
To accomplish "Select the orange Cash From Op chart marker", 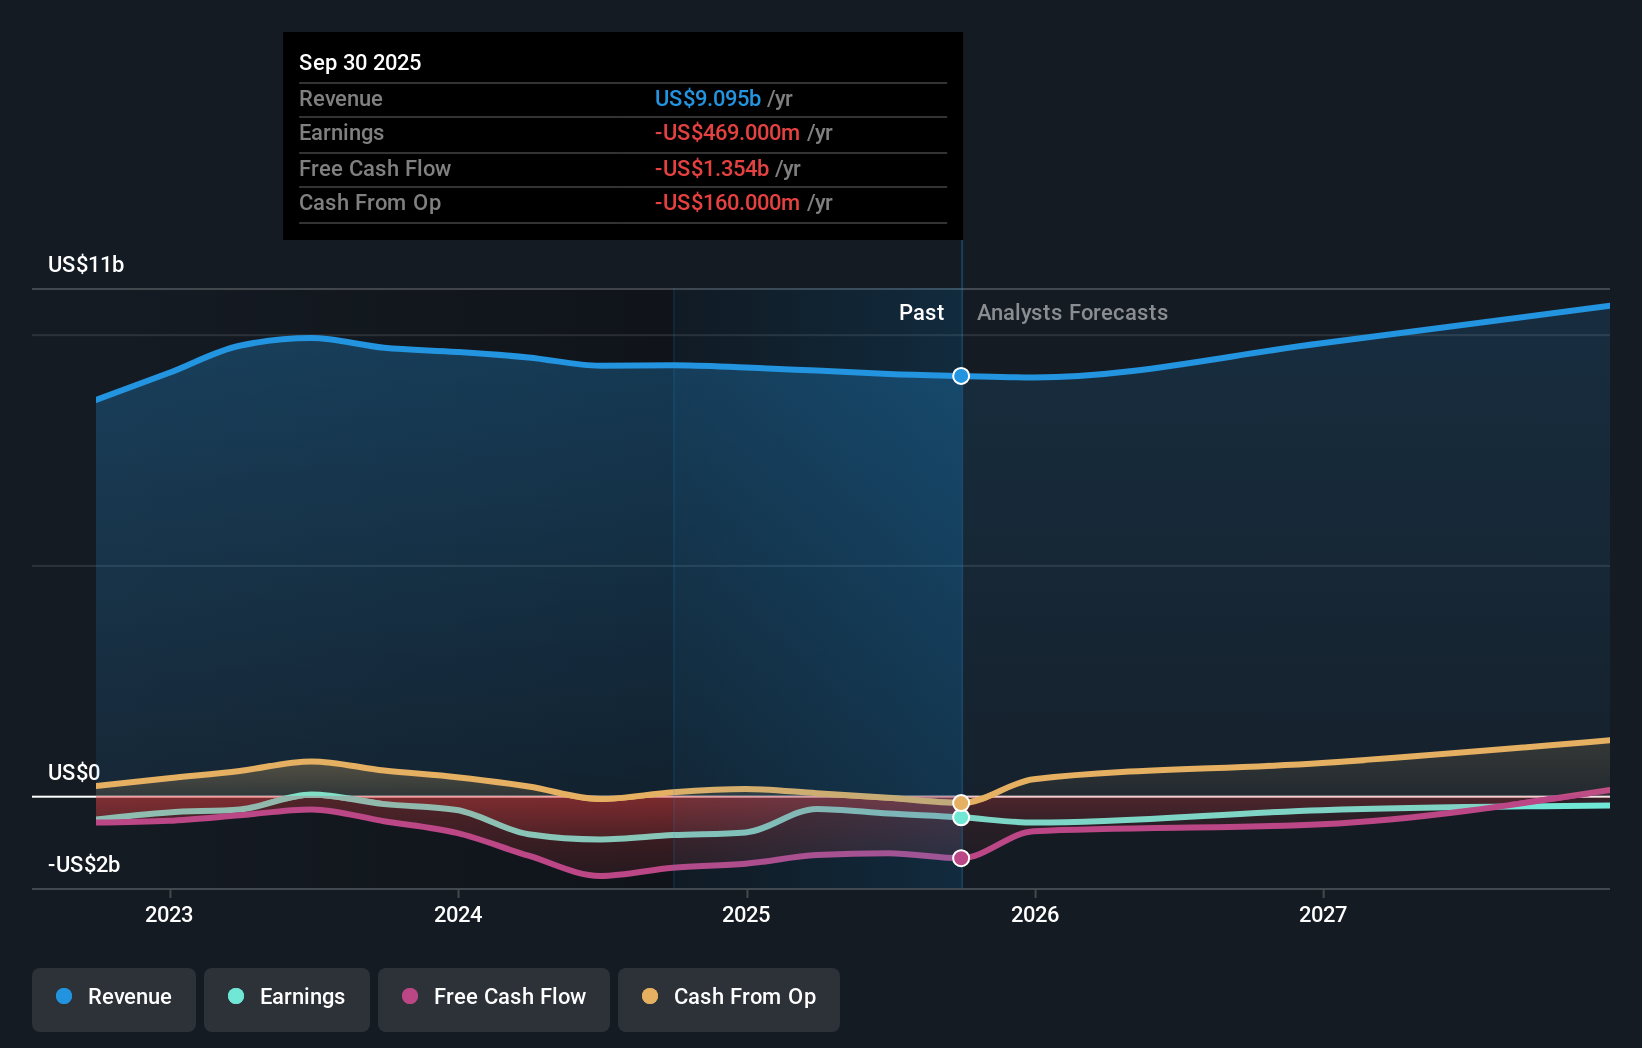I will [961, 802].
